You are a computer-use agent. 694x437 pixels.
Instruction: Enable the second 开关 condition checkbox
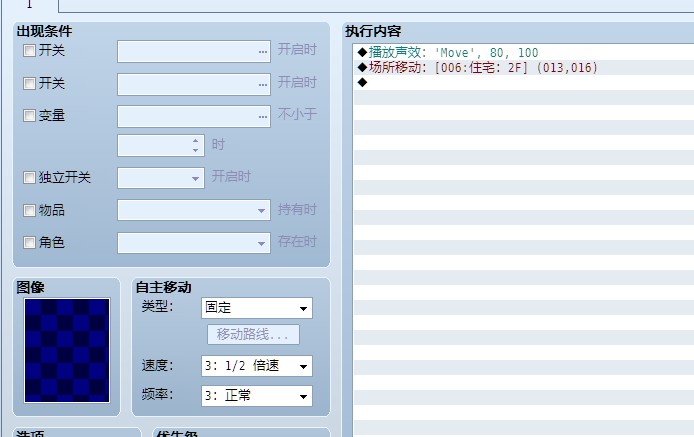[29, 83]
